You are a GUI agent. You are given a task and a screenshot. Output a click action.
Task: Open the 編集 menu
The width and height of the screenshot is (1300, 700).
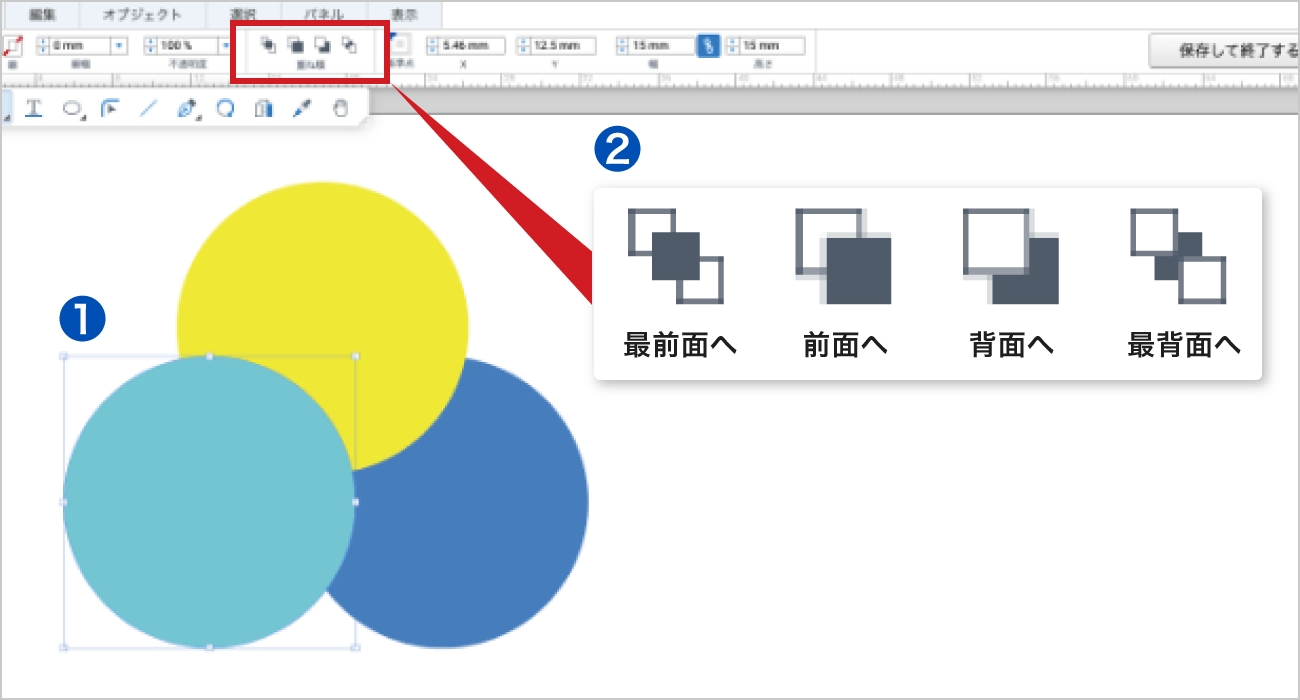42,15
